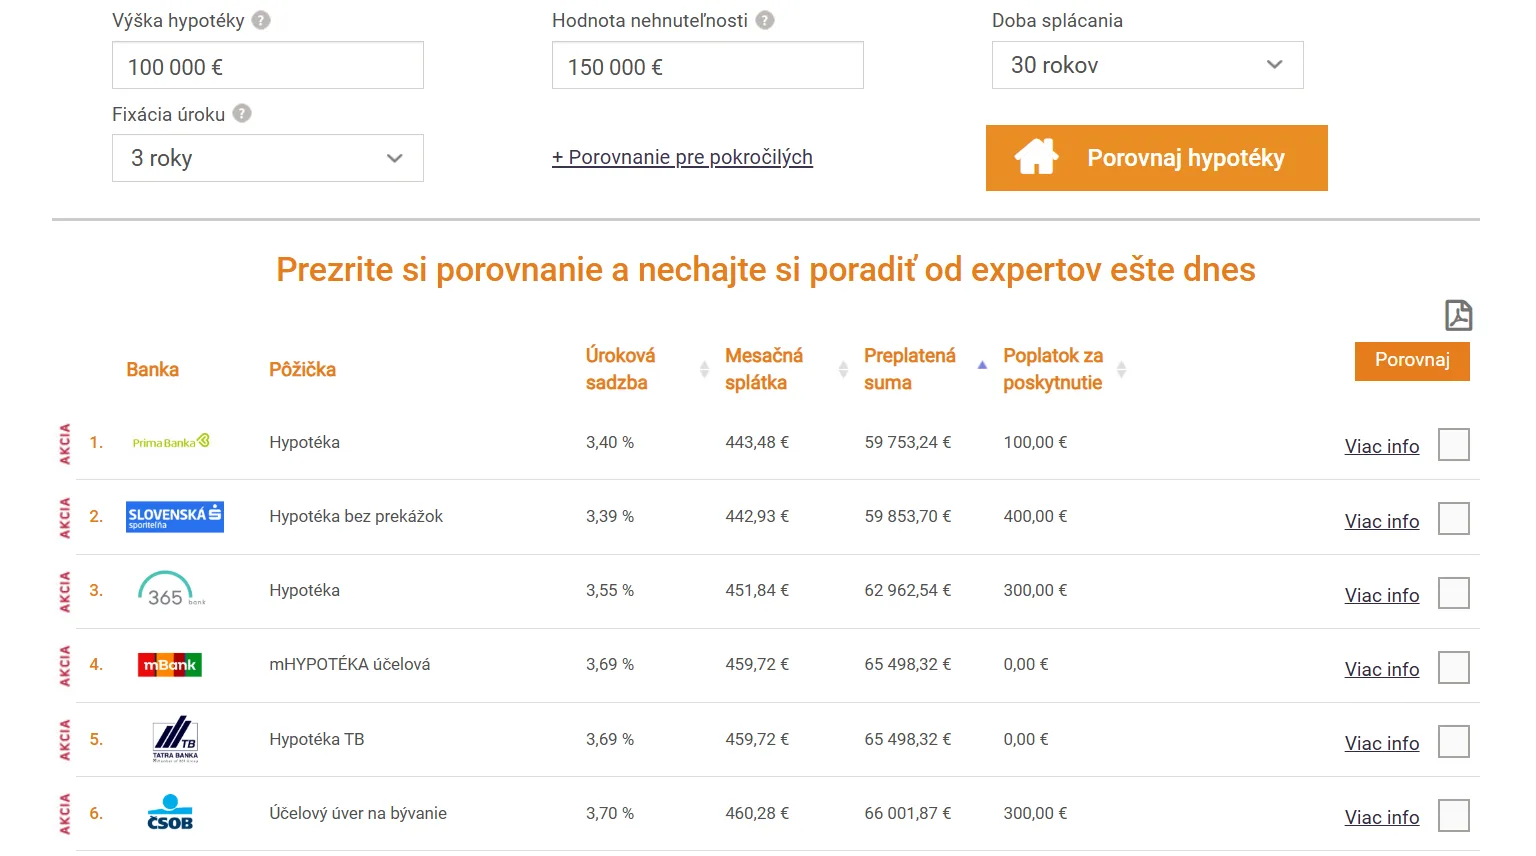Screen dimensions: 1536x856
Task: Click the Pôžička column header
Action: [x=303, y=369]
